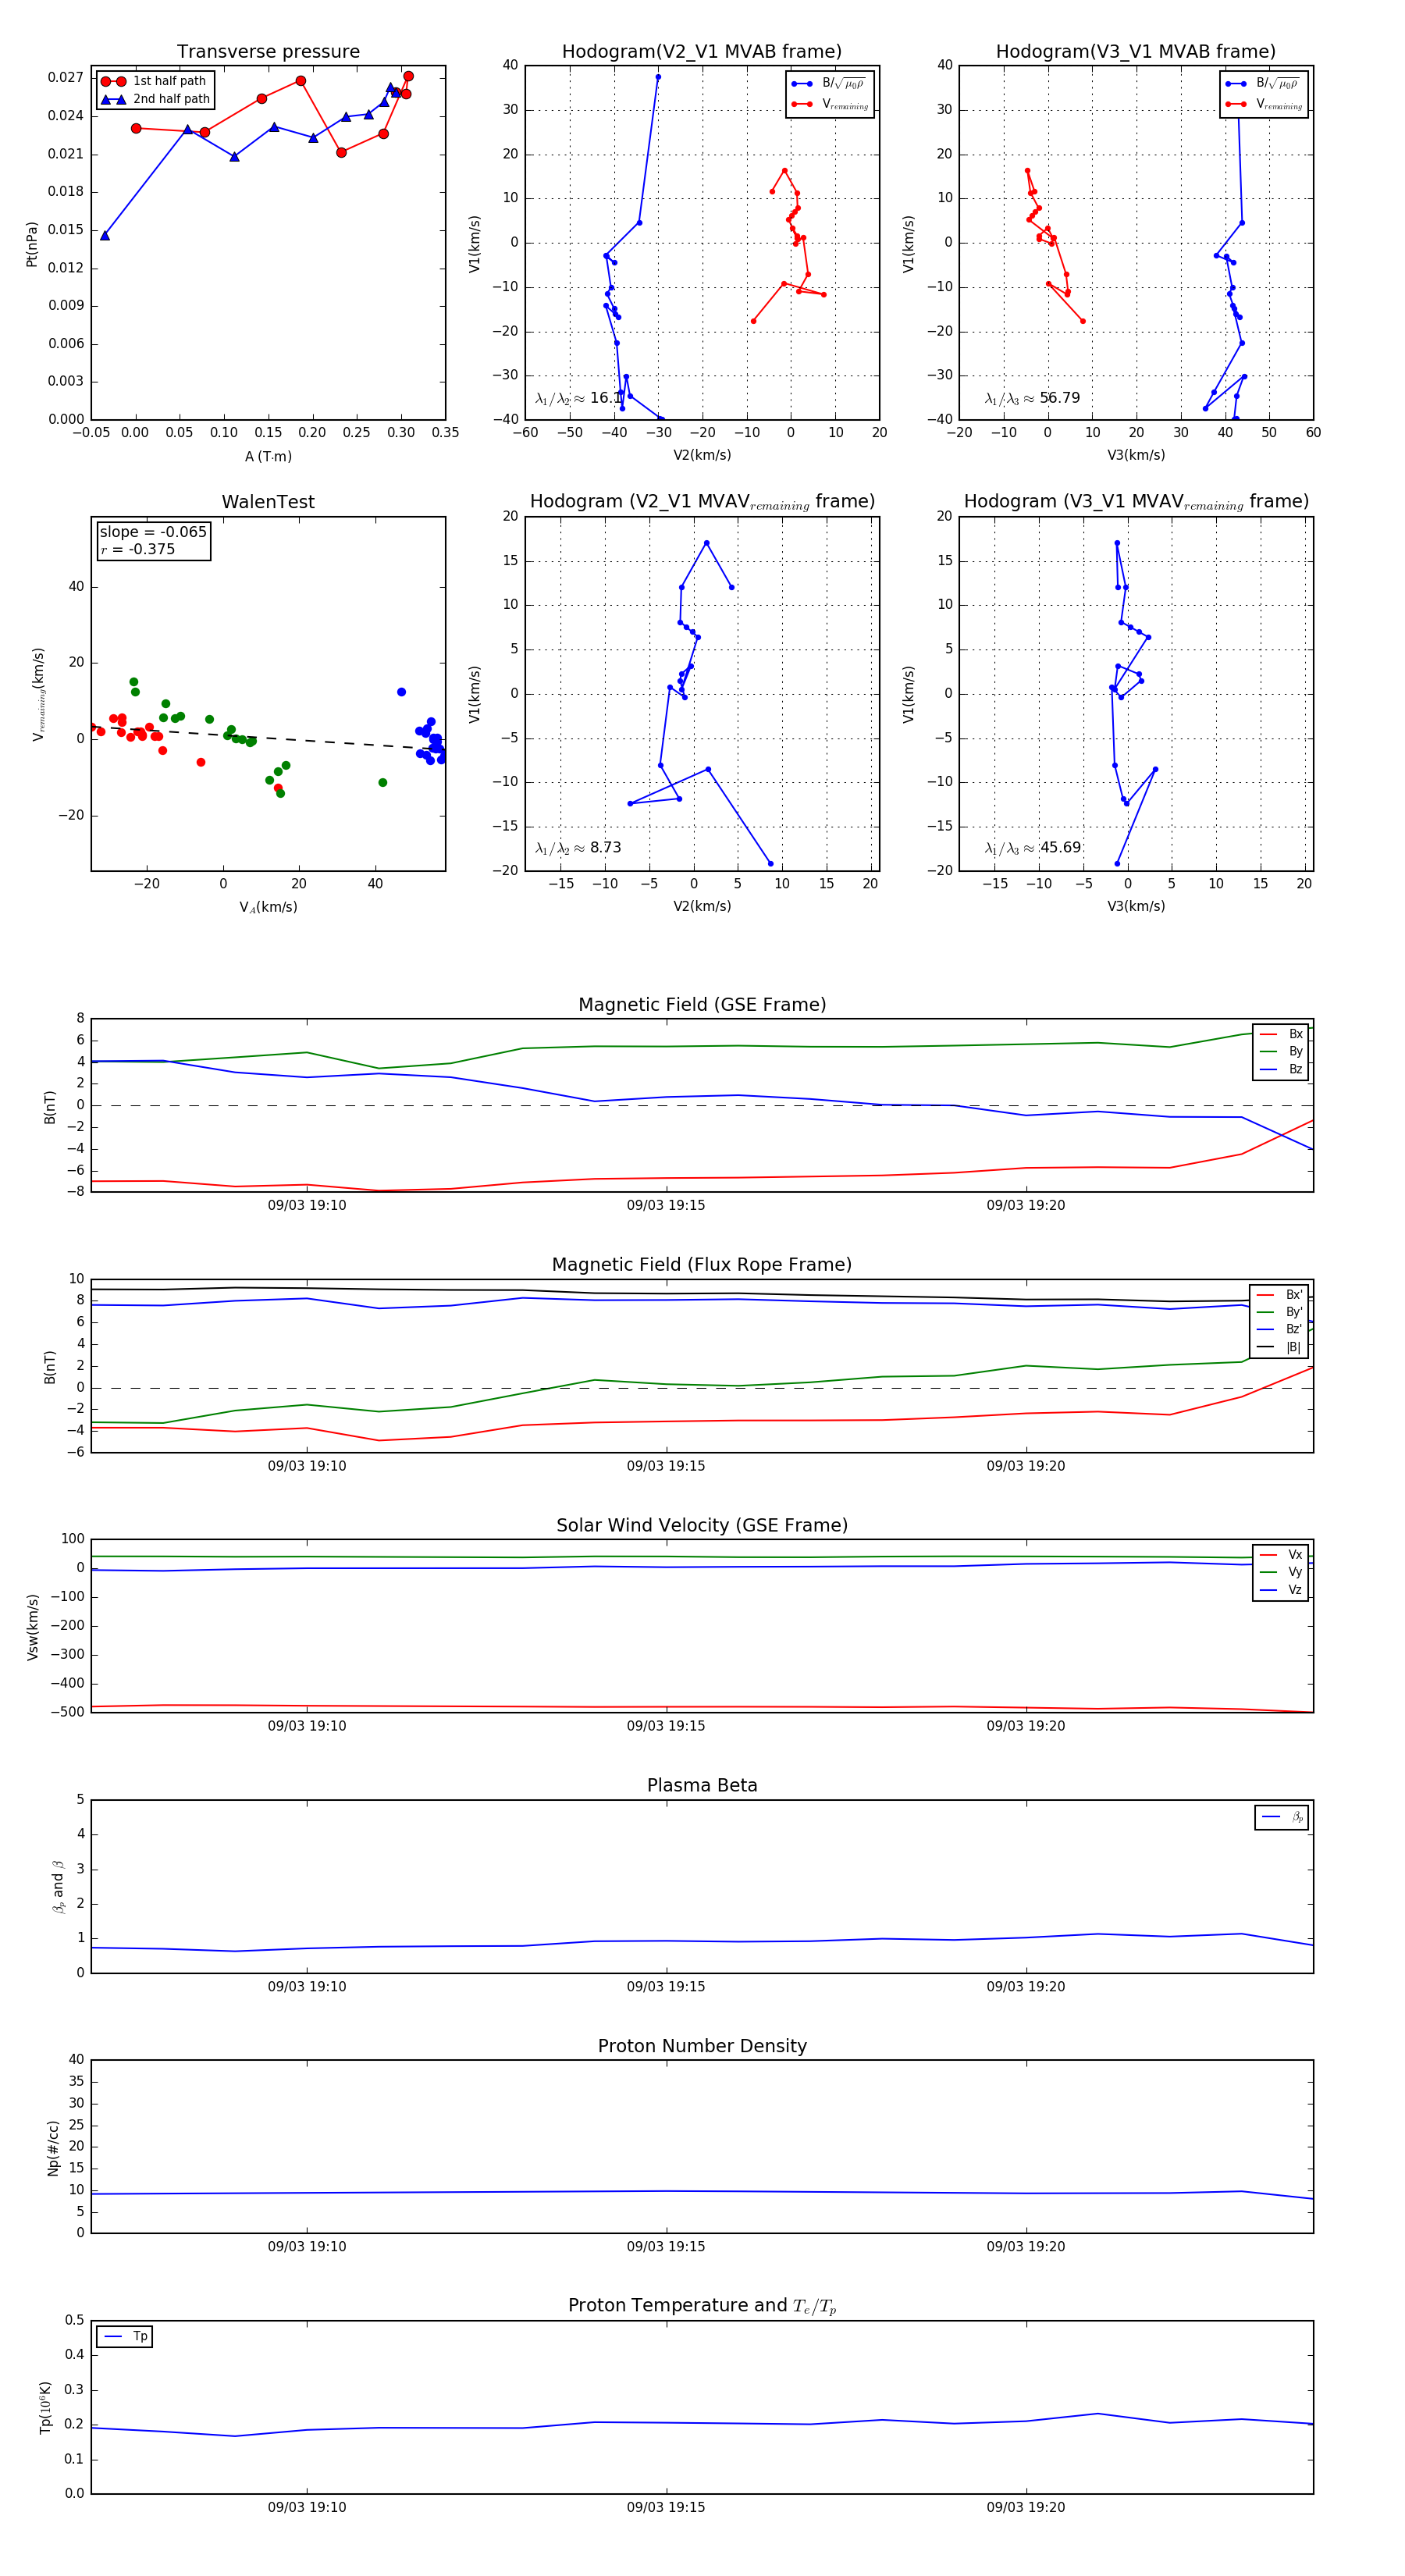Click the 'Proton Number Density' title
Image resolution: width=1405 pixels, height=2576 pixels.
702,2046
